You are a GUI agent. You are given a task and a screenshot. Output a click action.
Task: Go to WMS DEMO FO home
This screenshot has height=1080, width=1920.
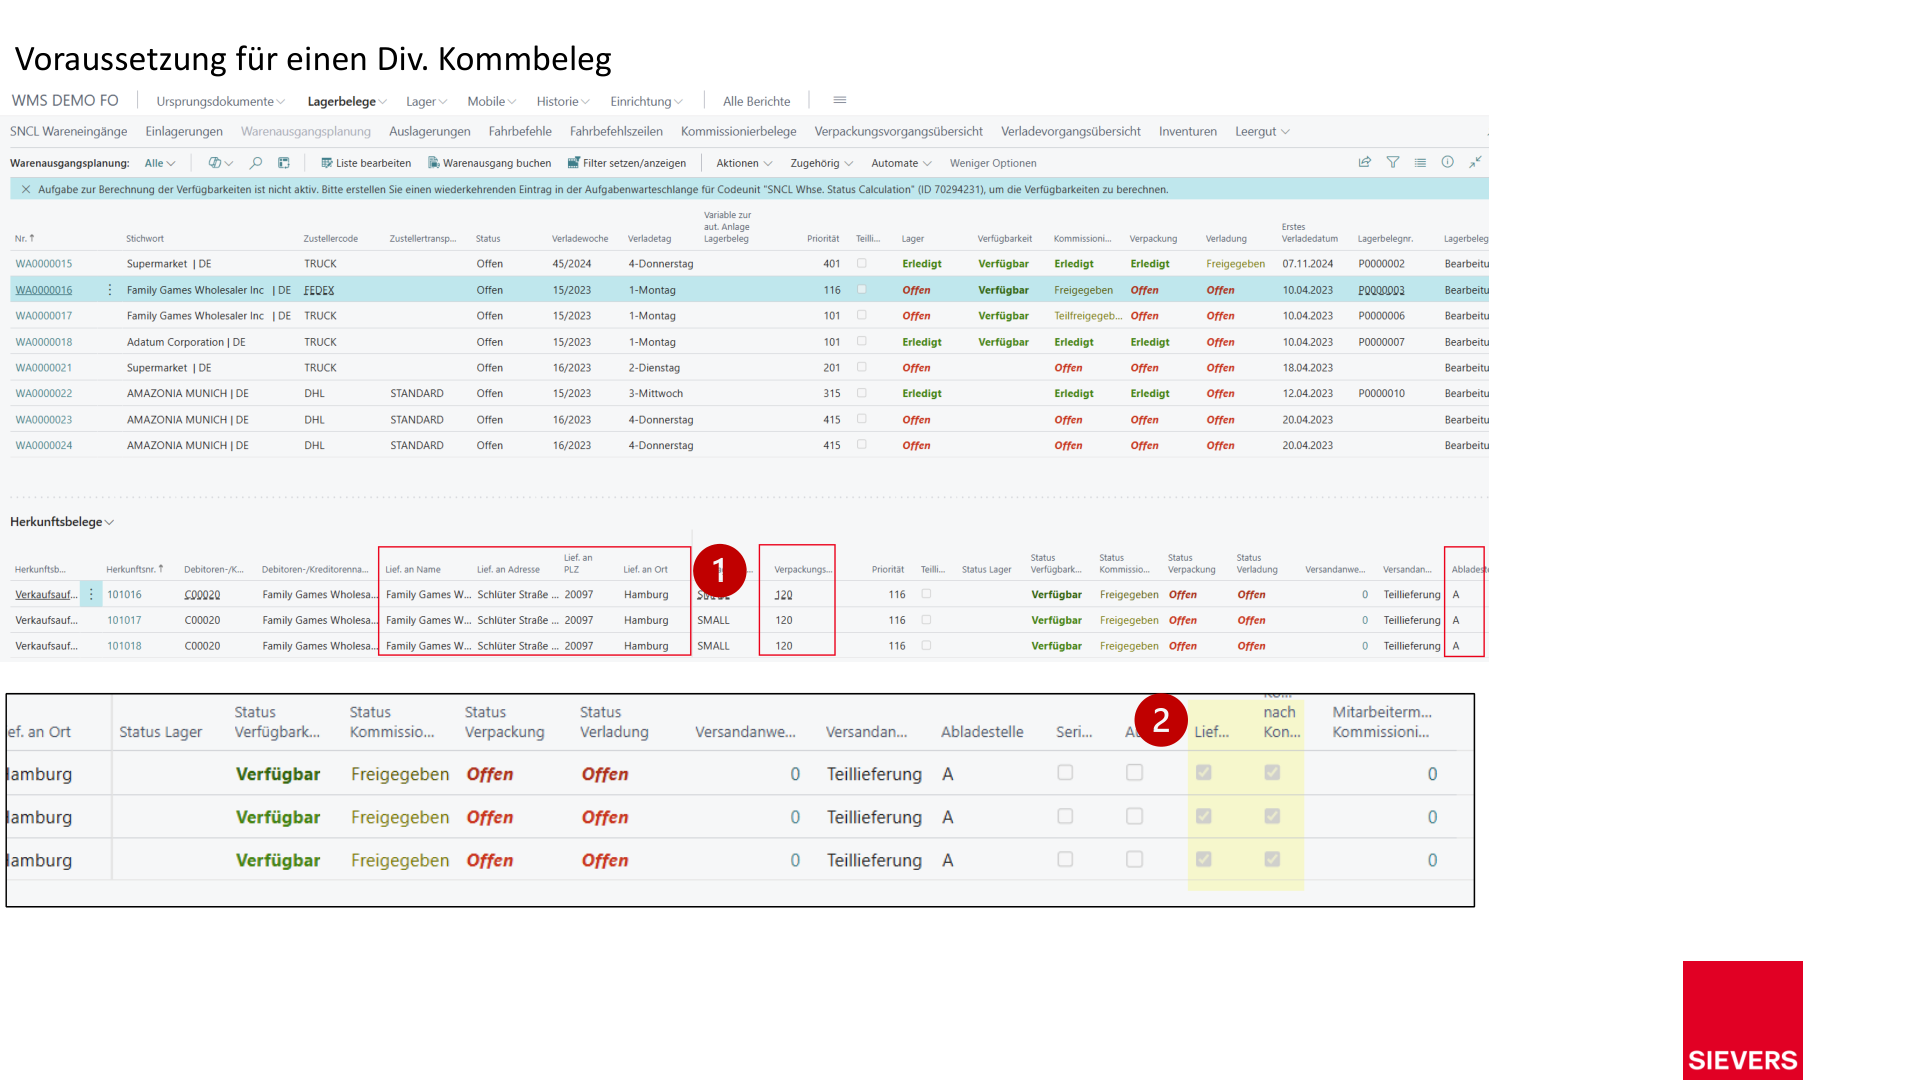[65, 100]
